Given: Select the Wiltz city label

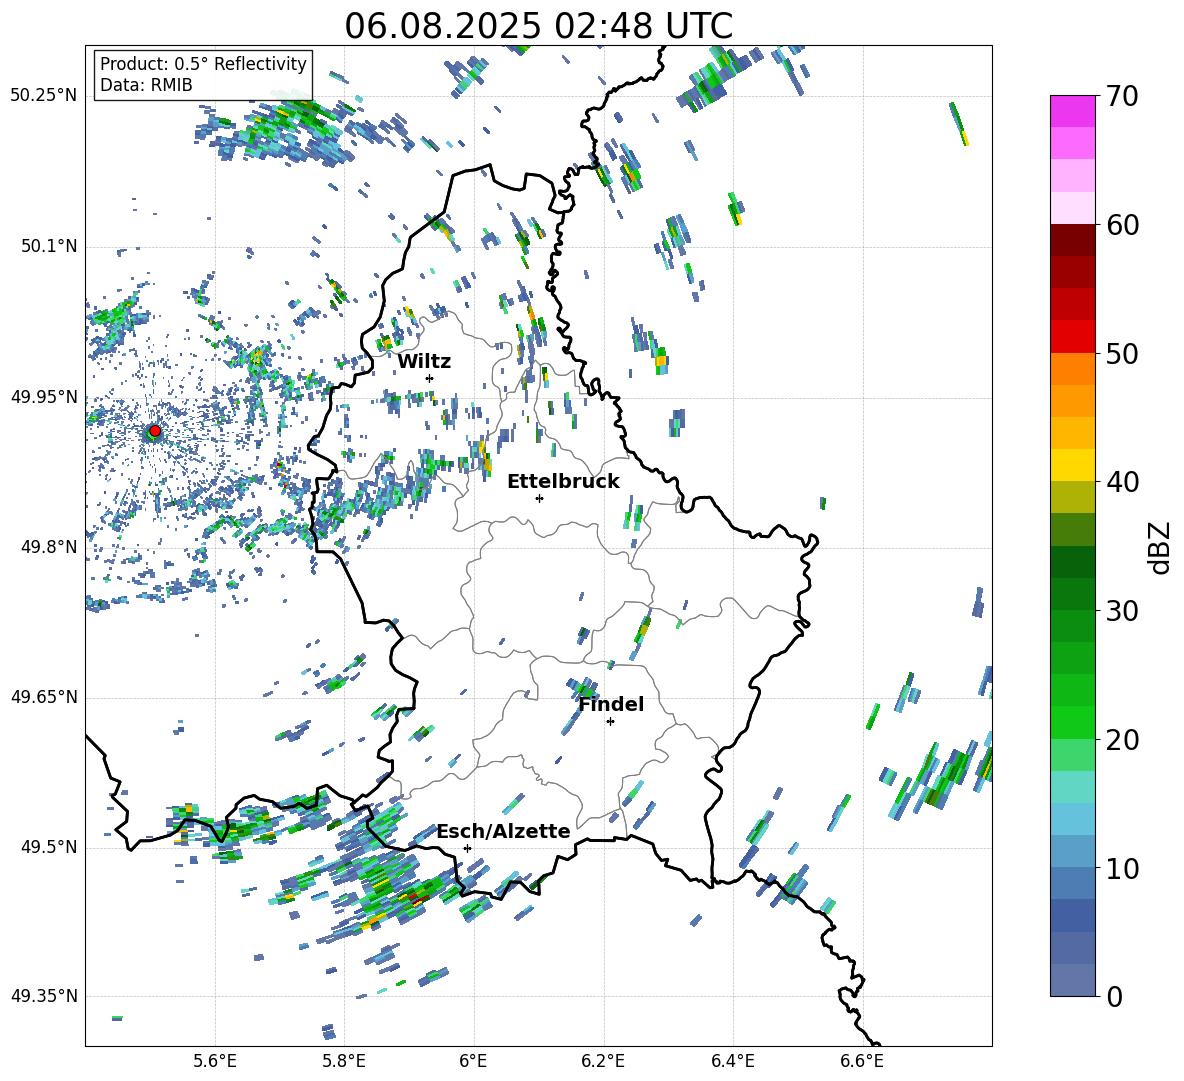Looking at the screenshot, I should click(424, 362).
